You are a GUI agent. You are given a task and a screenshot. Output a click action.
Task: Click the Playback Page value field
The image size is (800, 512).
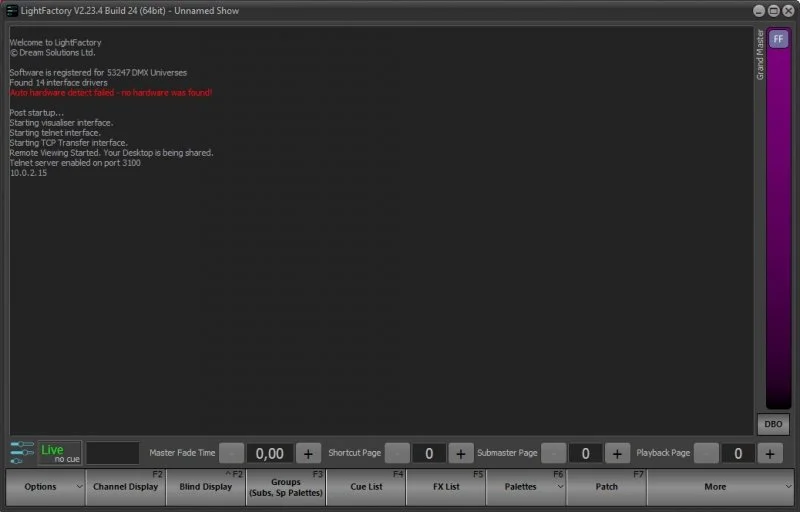(738, 453)
